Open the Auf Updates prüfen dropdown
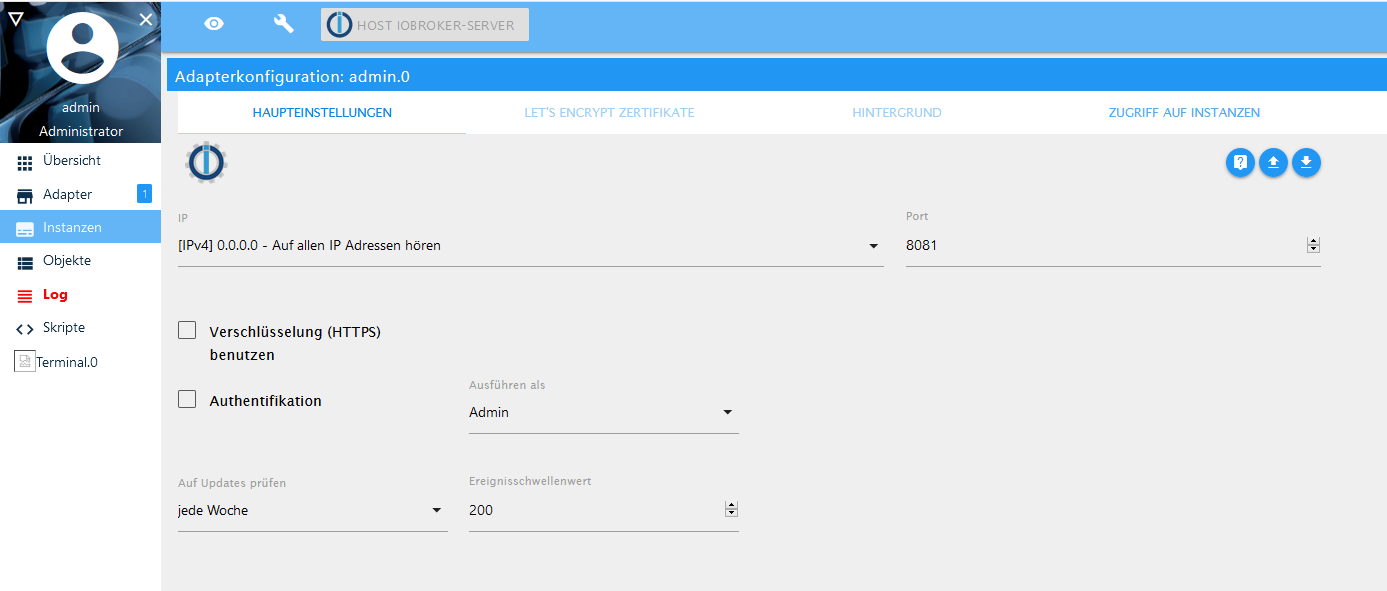 pos(313,510)
